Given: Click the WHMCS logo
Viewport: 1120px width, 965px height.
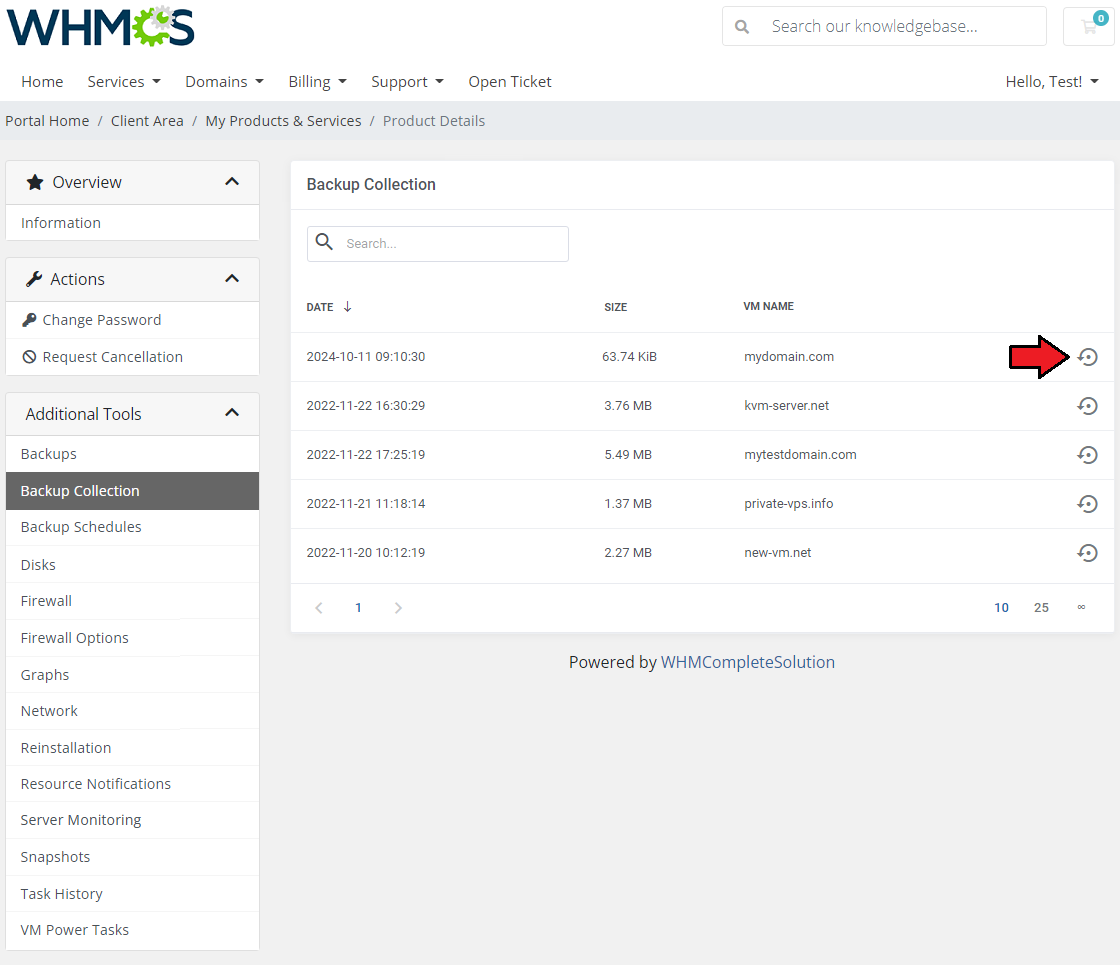Looking at the screenshot, I should 101,26.
